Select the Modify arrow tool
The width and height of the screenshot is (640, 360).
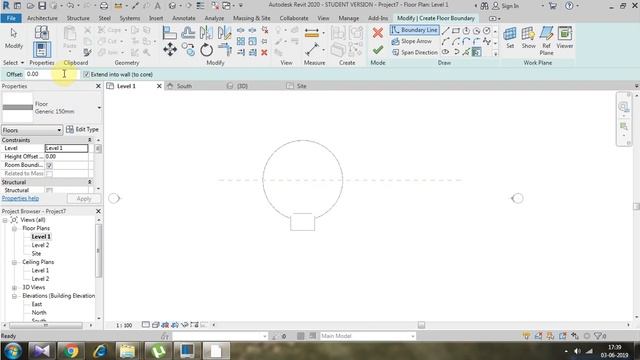[13, 38]
